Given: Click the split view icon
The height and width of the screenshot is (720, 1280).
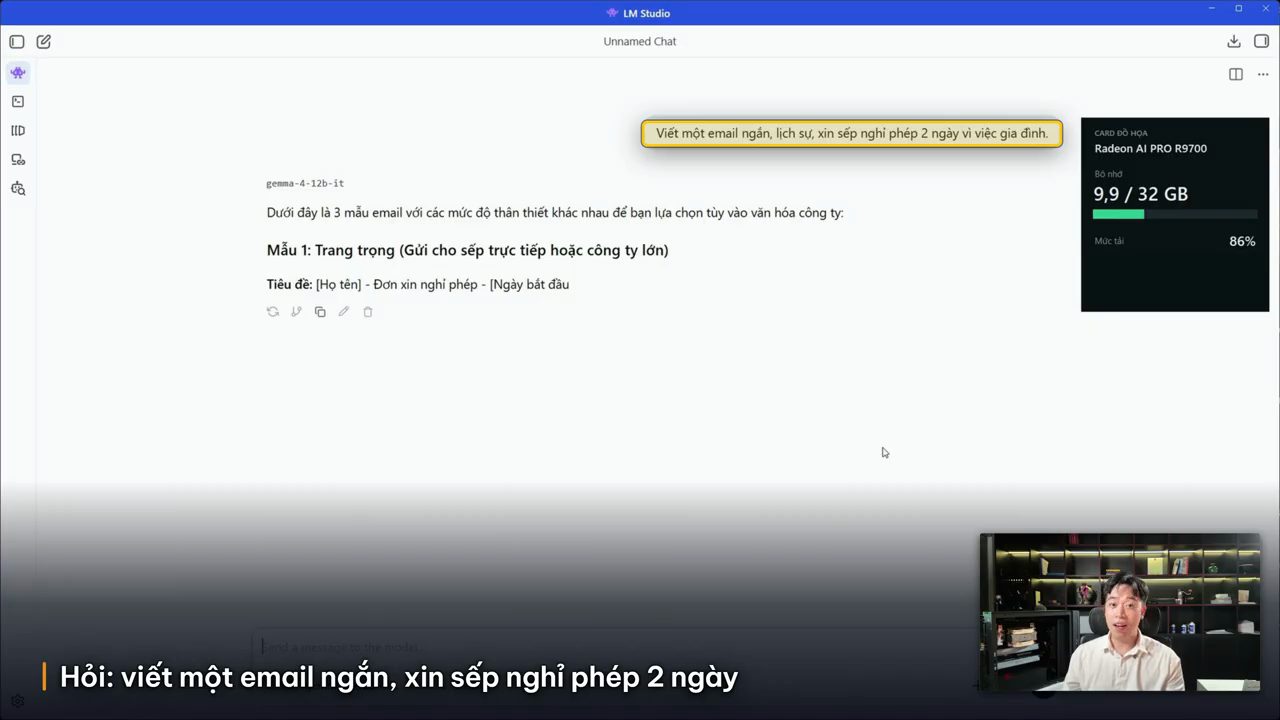Looking at the screenshot, I should tap(1236, 75).
